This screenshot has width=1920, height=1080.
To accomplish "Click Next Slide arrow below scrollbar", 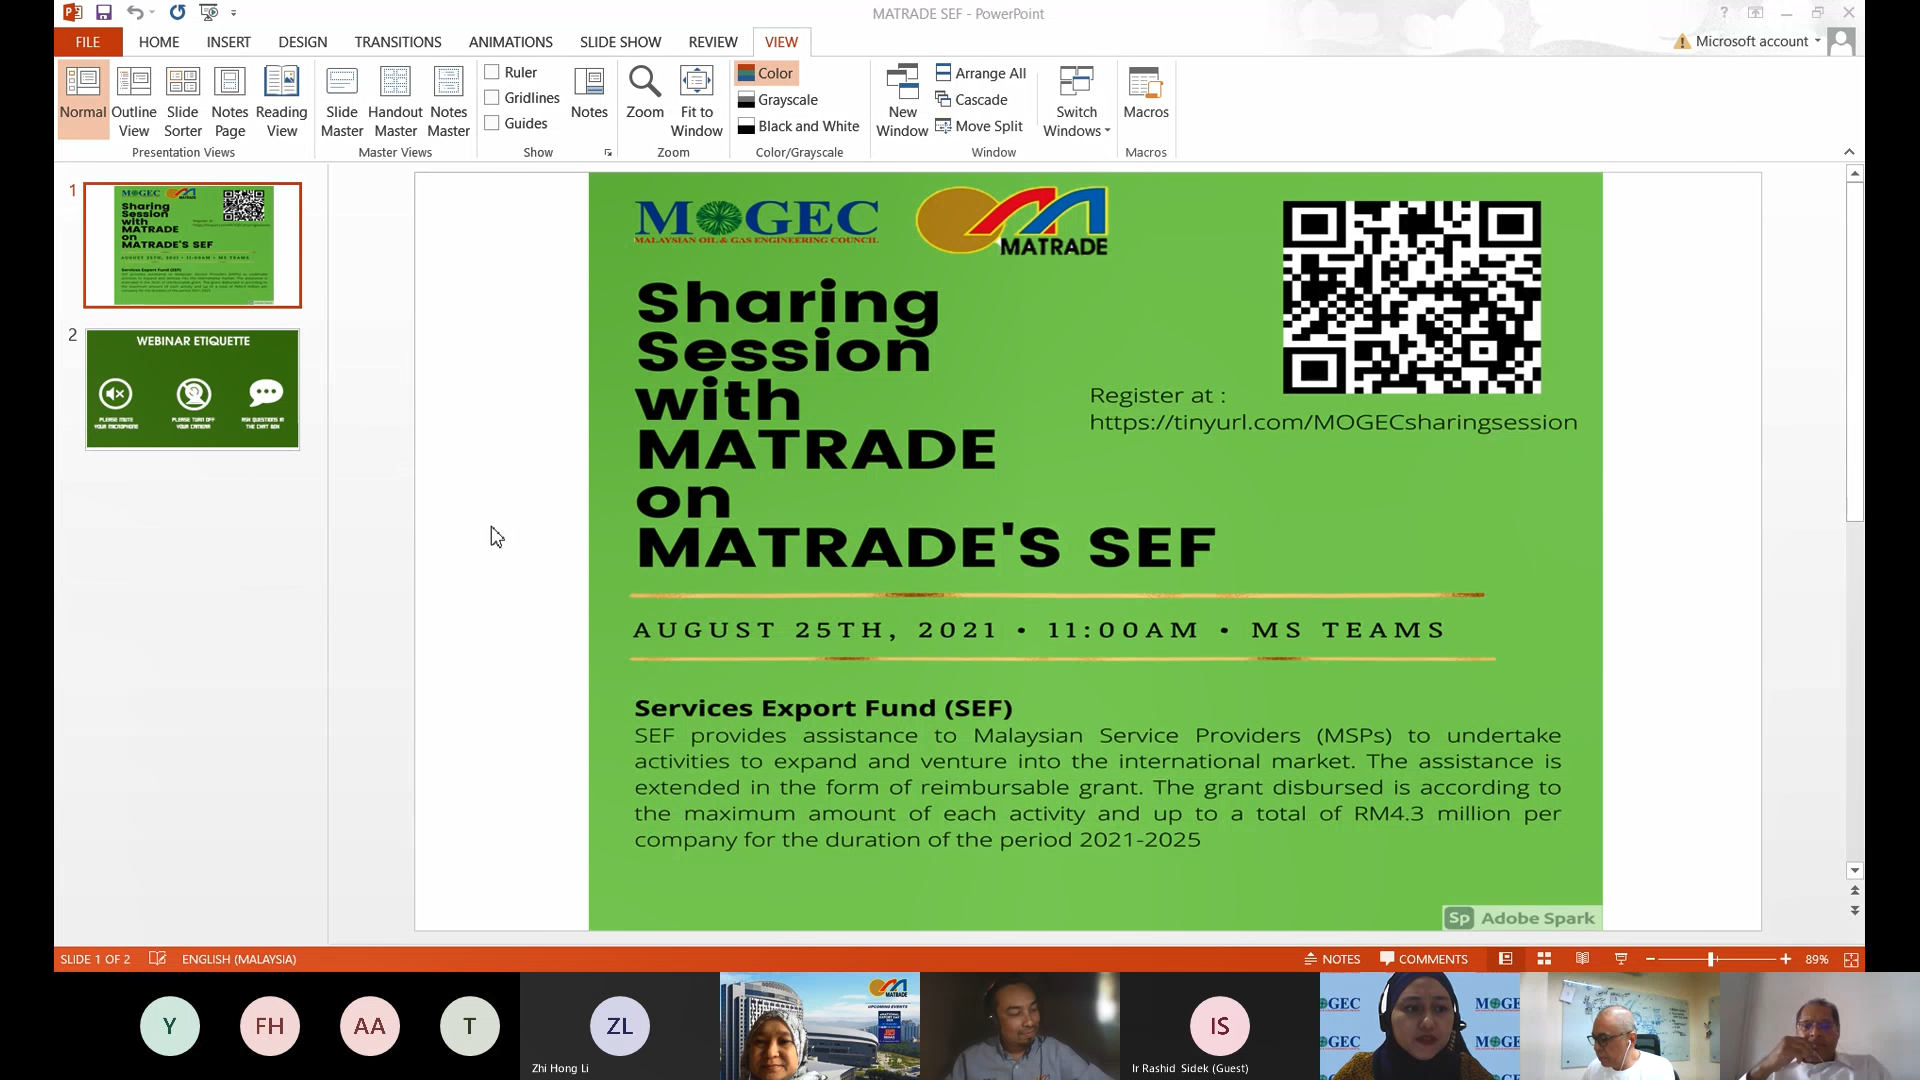I will (x=1855, y=911).
